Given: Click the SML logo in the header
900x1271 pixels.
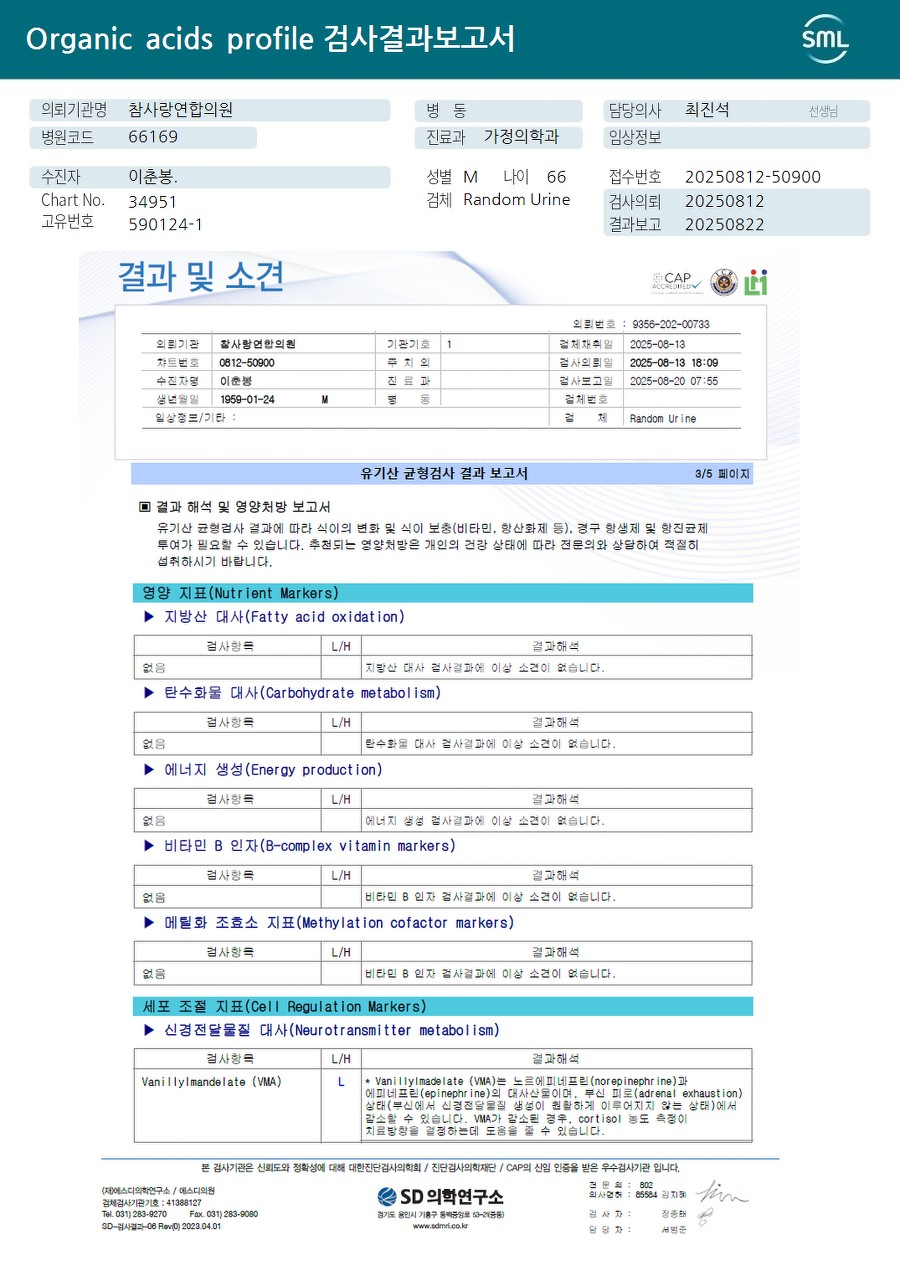Looking at the screenshot, I should click(825, 38).
